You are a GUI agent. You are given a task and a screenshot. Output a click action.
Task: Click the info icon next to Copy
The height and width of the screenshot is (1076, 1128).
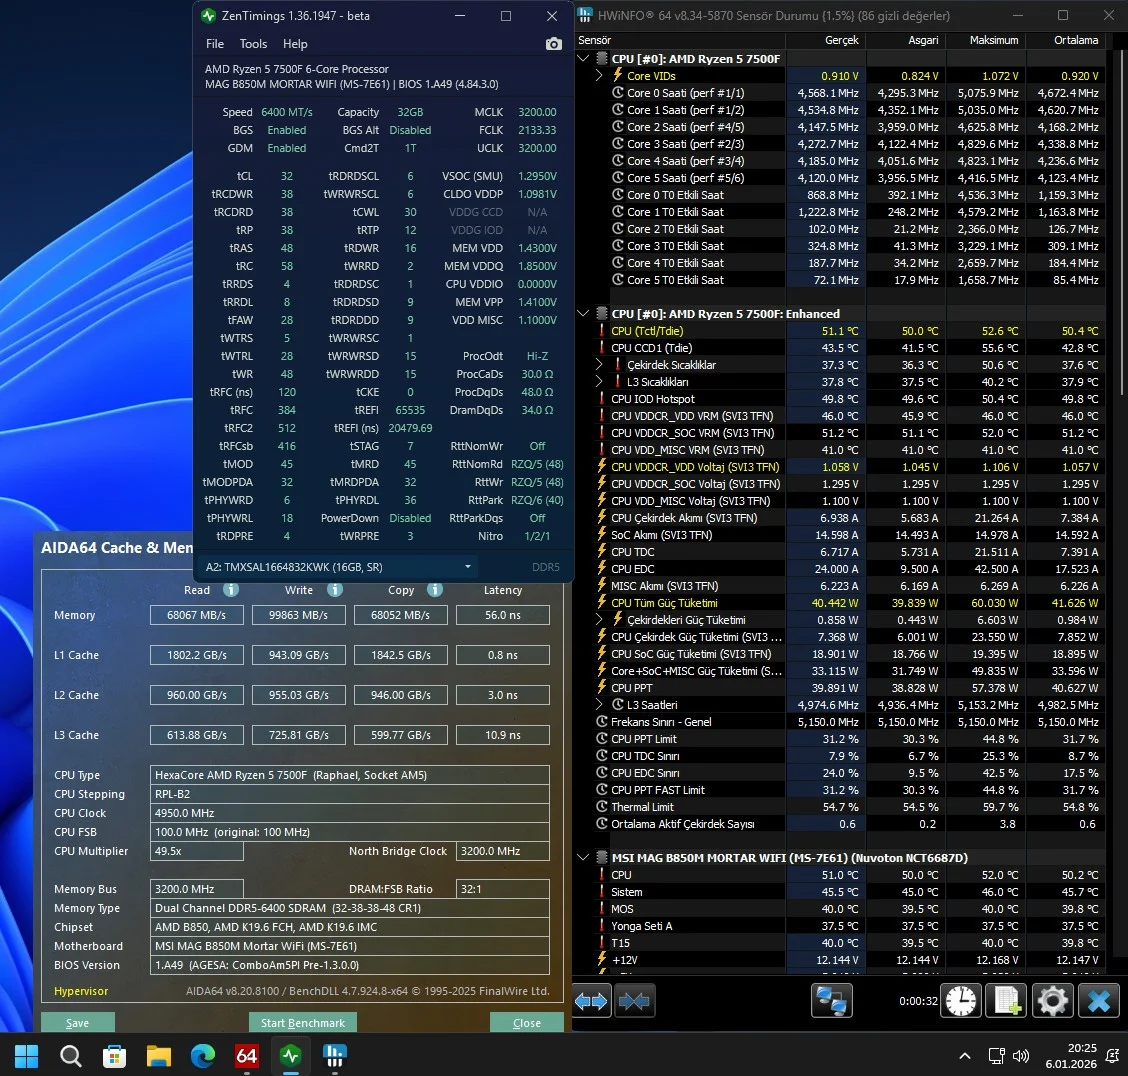pyautogui.click(x=435, y=590)
